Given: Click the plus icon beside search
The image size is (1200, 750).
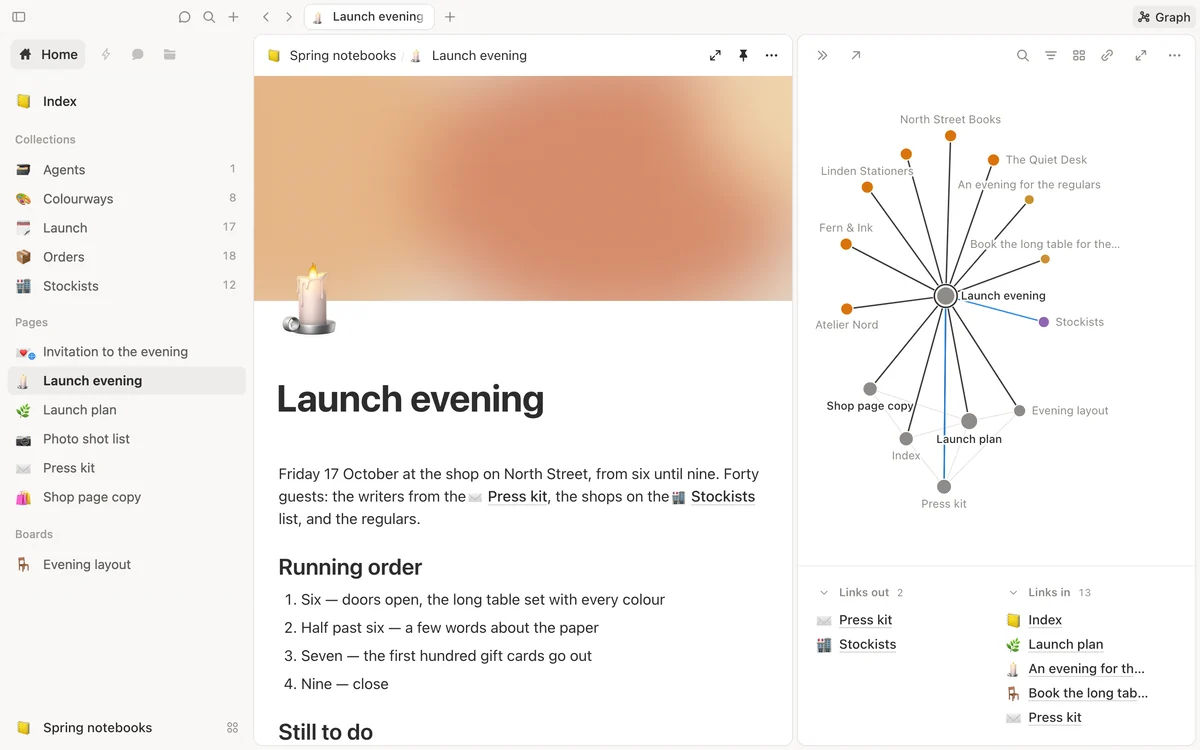Looking at the screenshot, I should coord(233,17).
